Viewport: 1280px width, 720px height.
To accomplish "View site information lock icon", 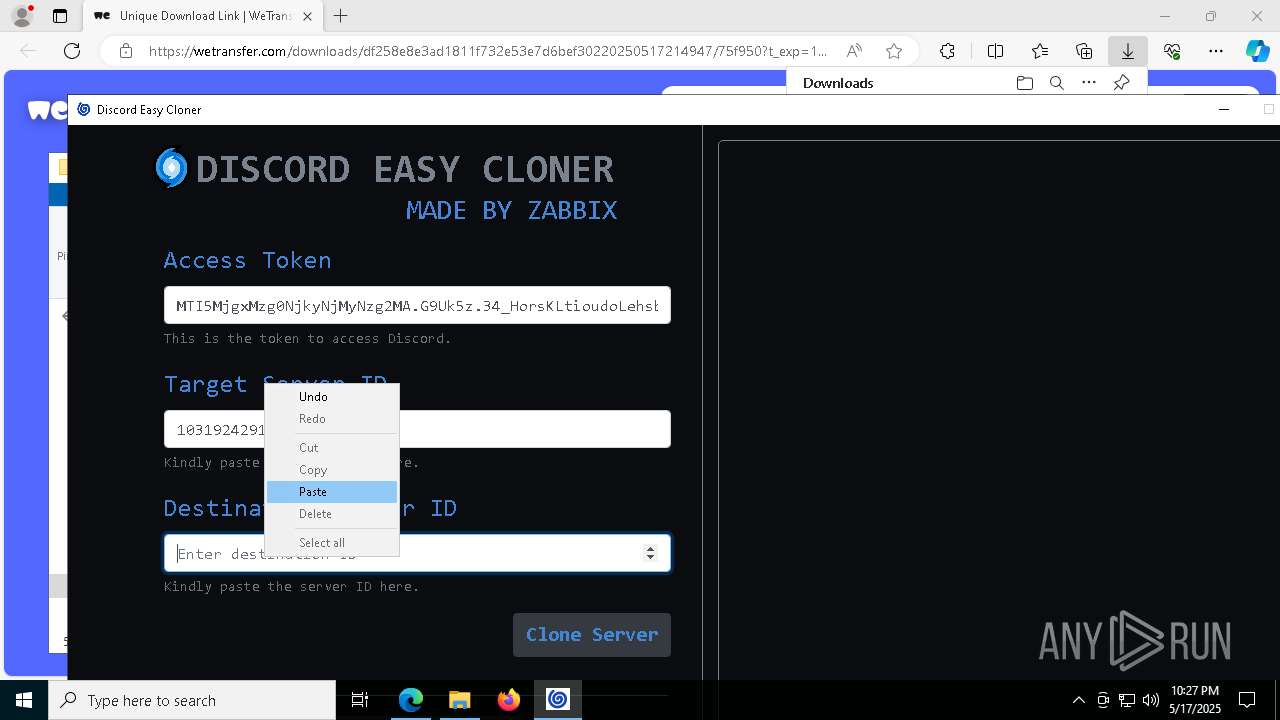I will tap(126, 51).
